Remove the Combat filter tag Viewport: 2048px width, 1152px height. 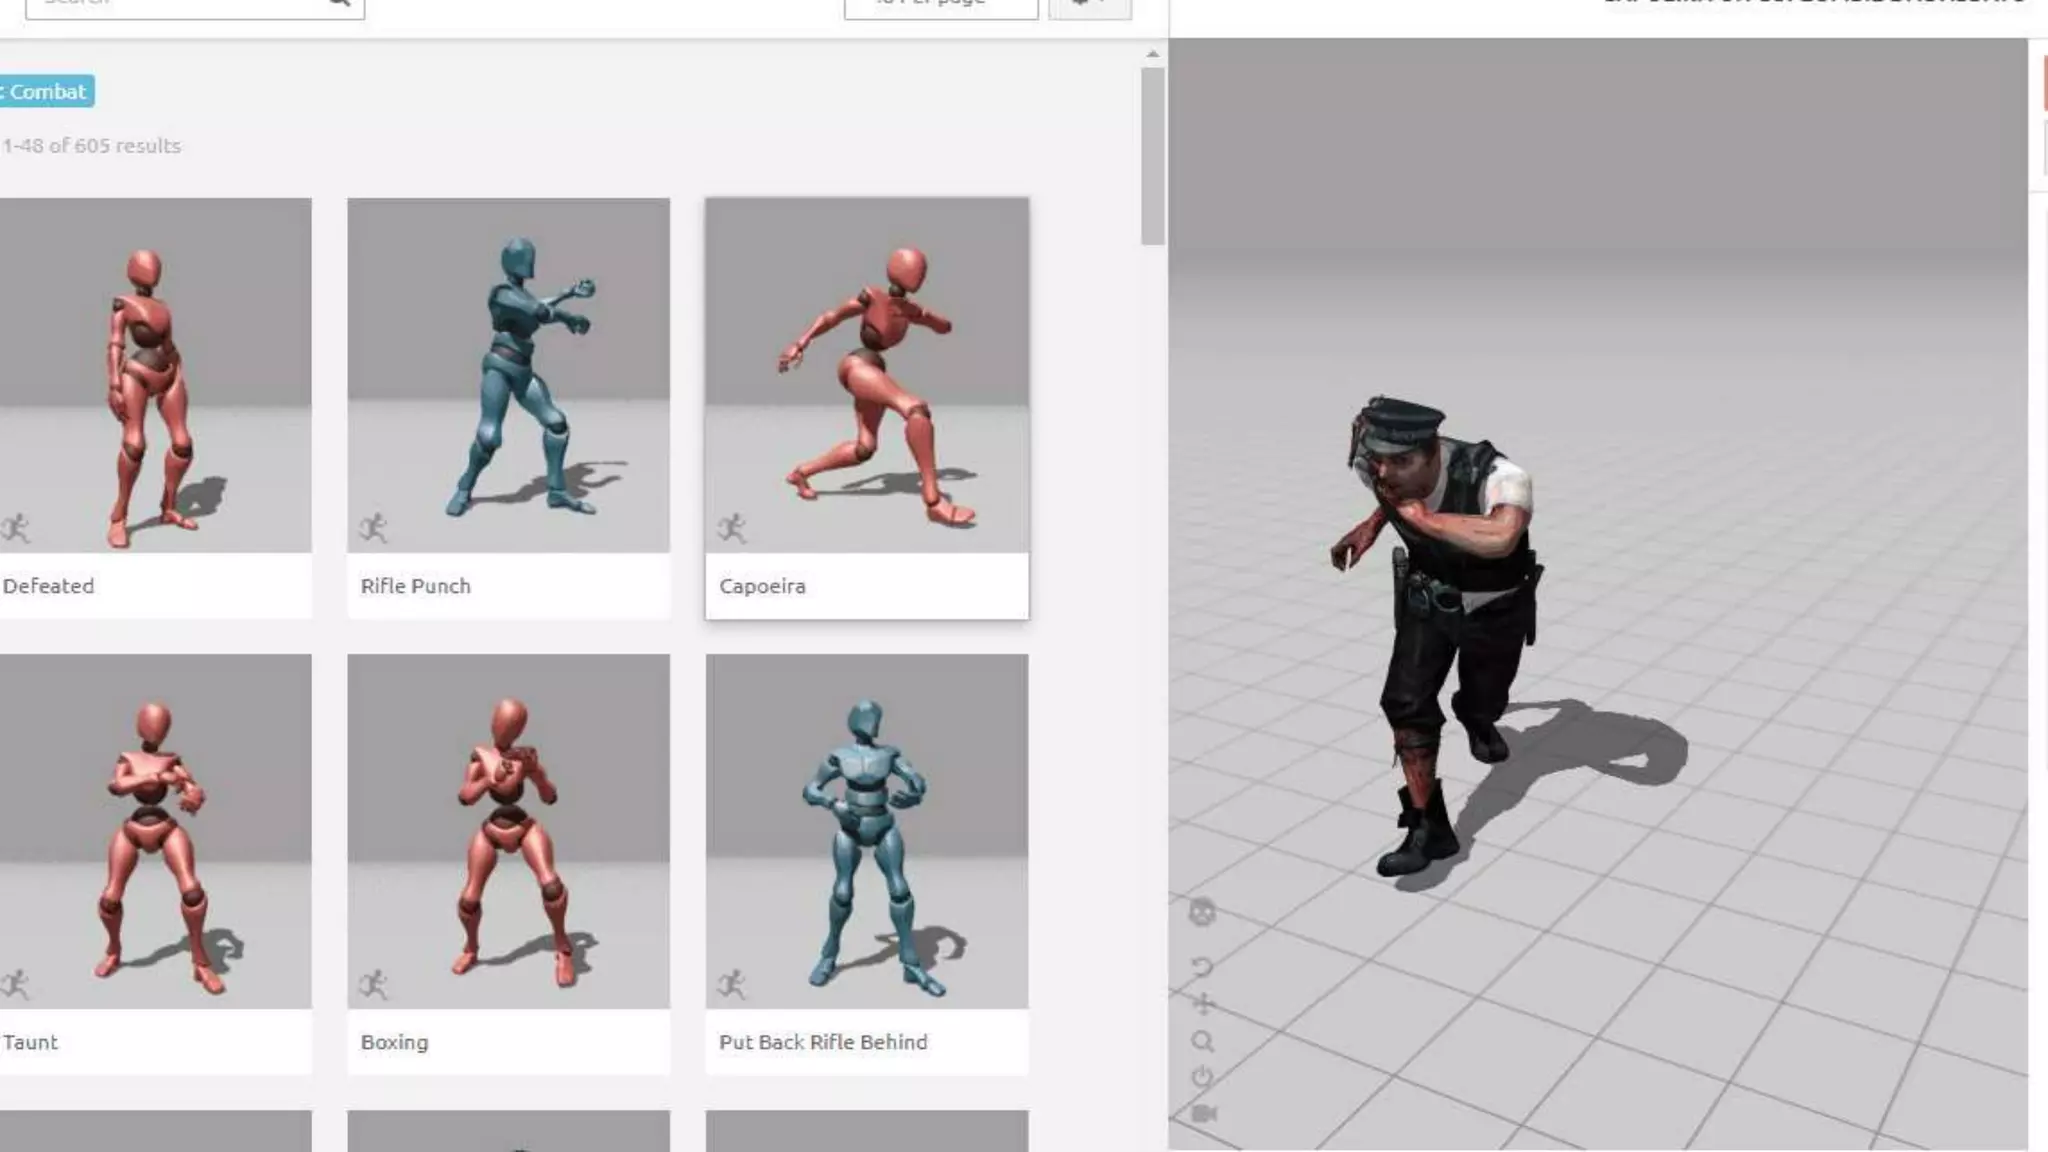coord(2,91)
